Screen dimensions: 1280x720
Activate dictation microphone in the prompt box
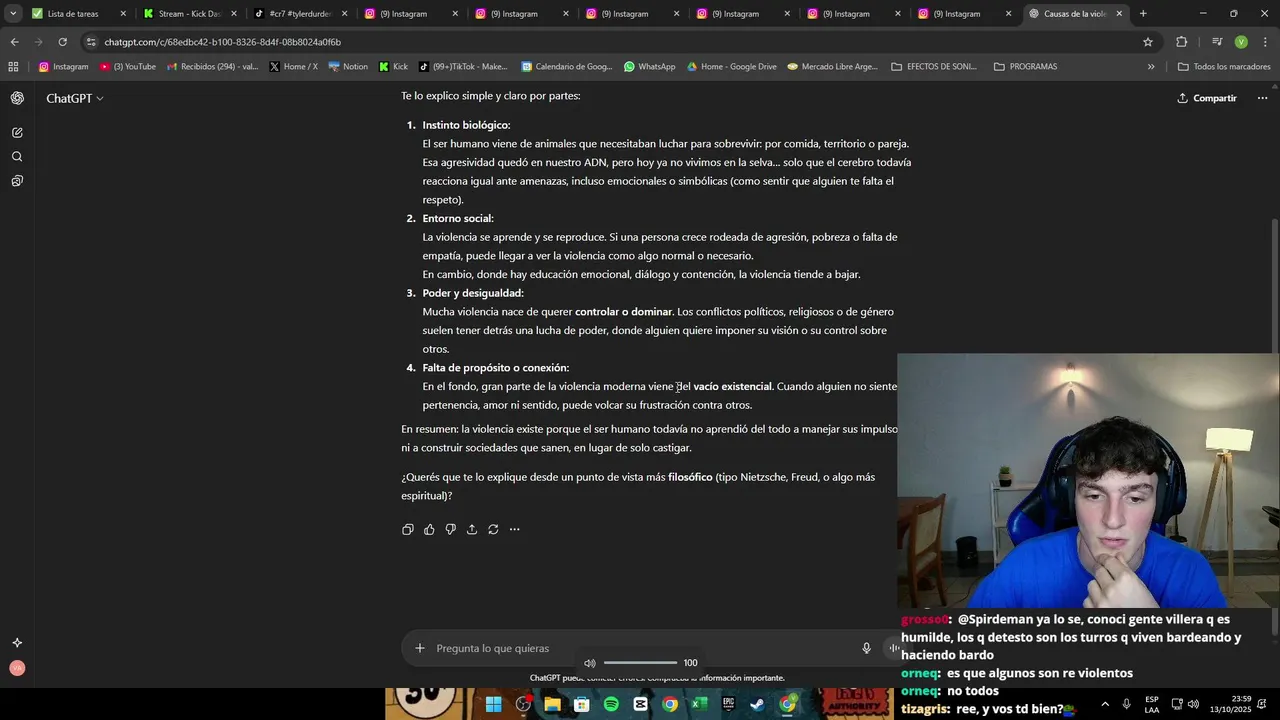click(867, 648)
